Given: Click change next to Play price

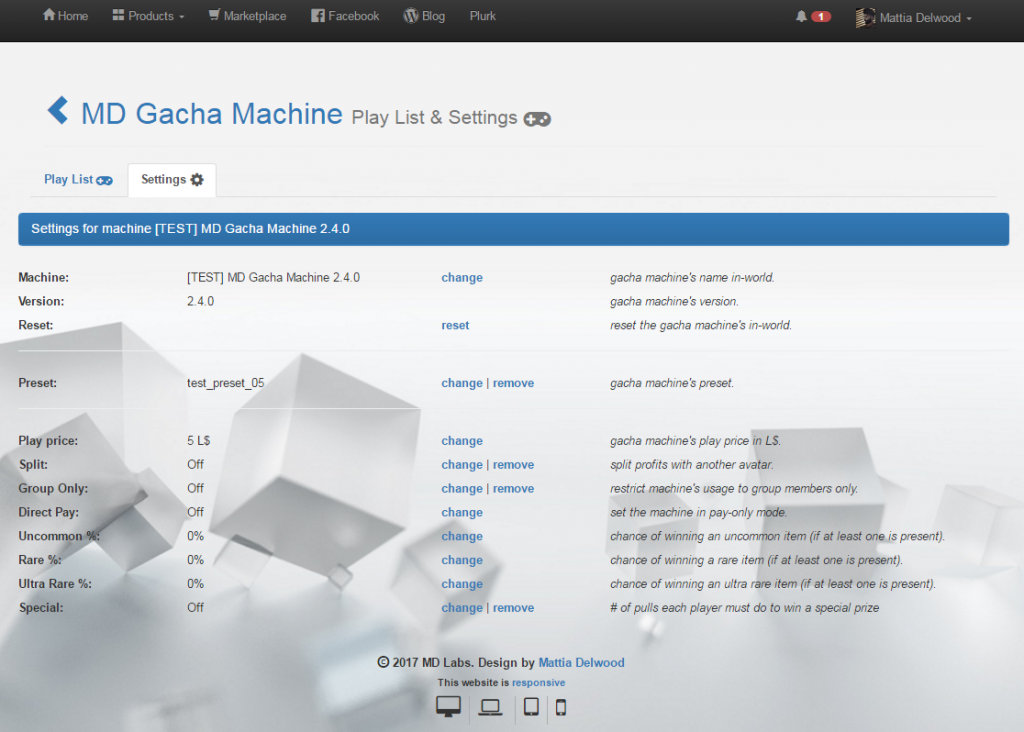Looking at the screenshot, I should [x=462, y=440].
